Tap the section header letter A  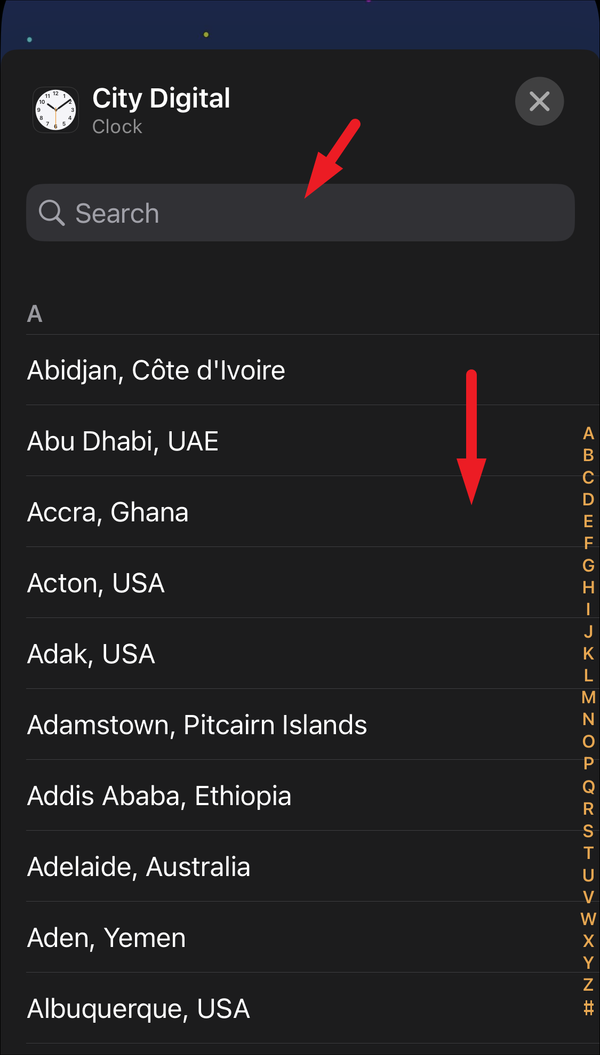35,313
